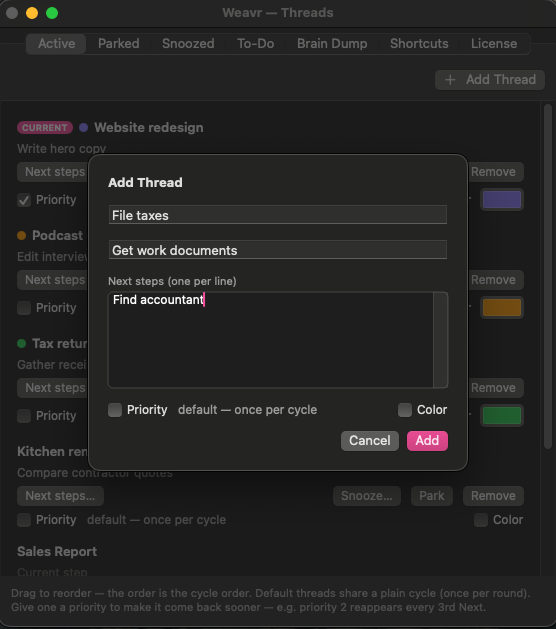The height and width of the screenshot is (629, 556).
Task: Cancel the Add Thread dialog
Action: tap(370, 441)
